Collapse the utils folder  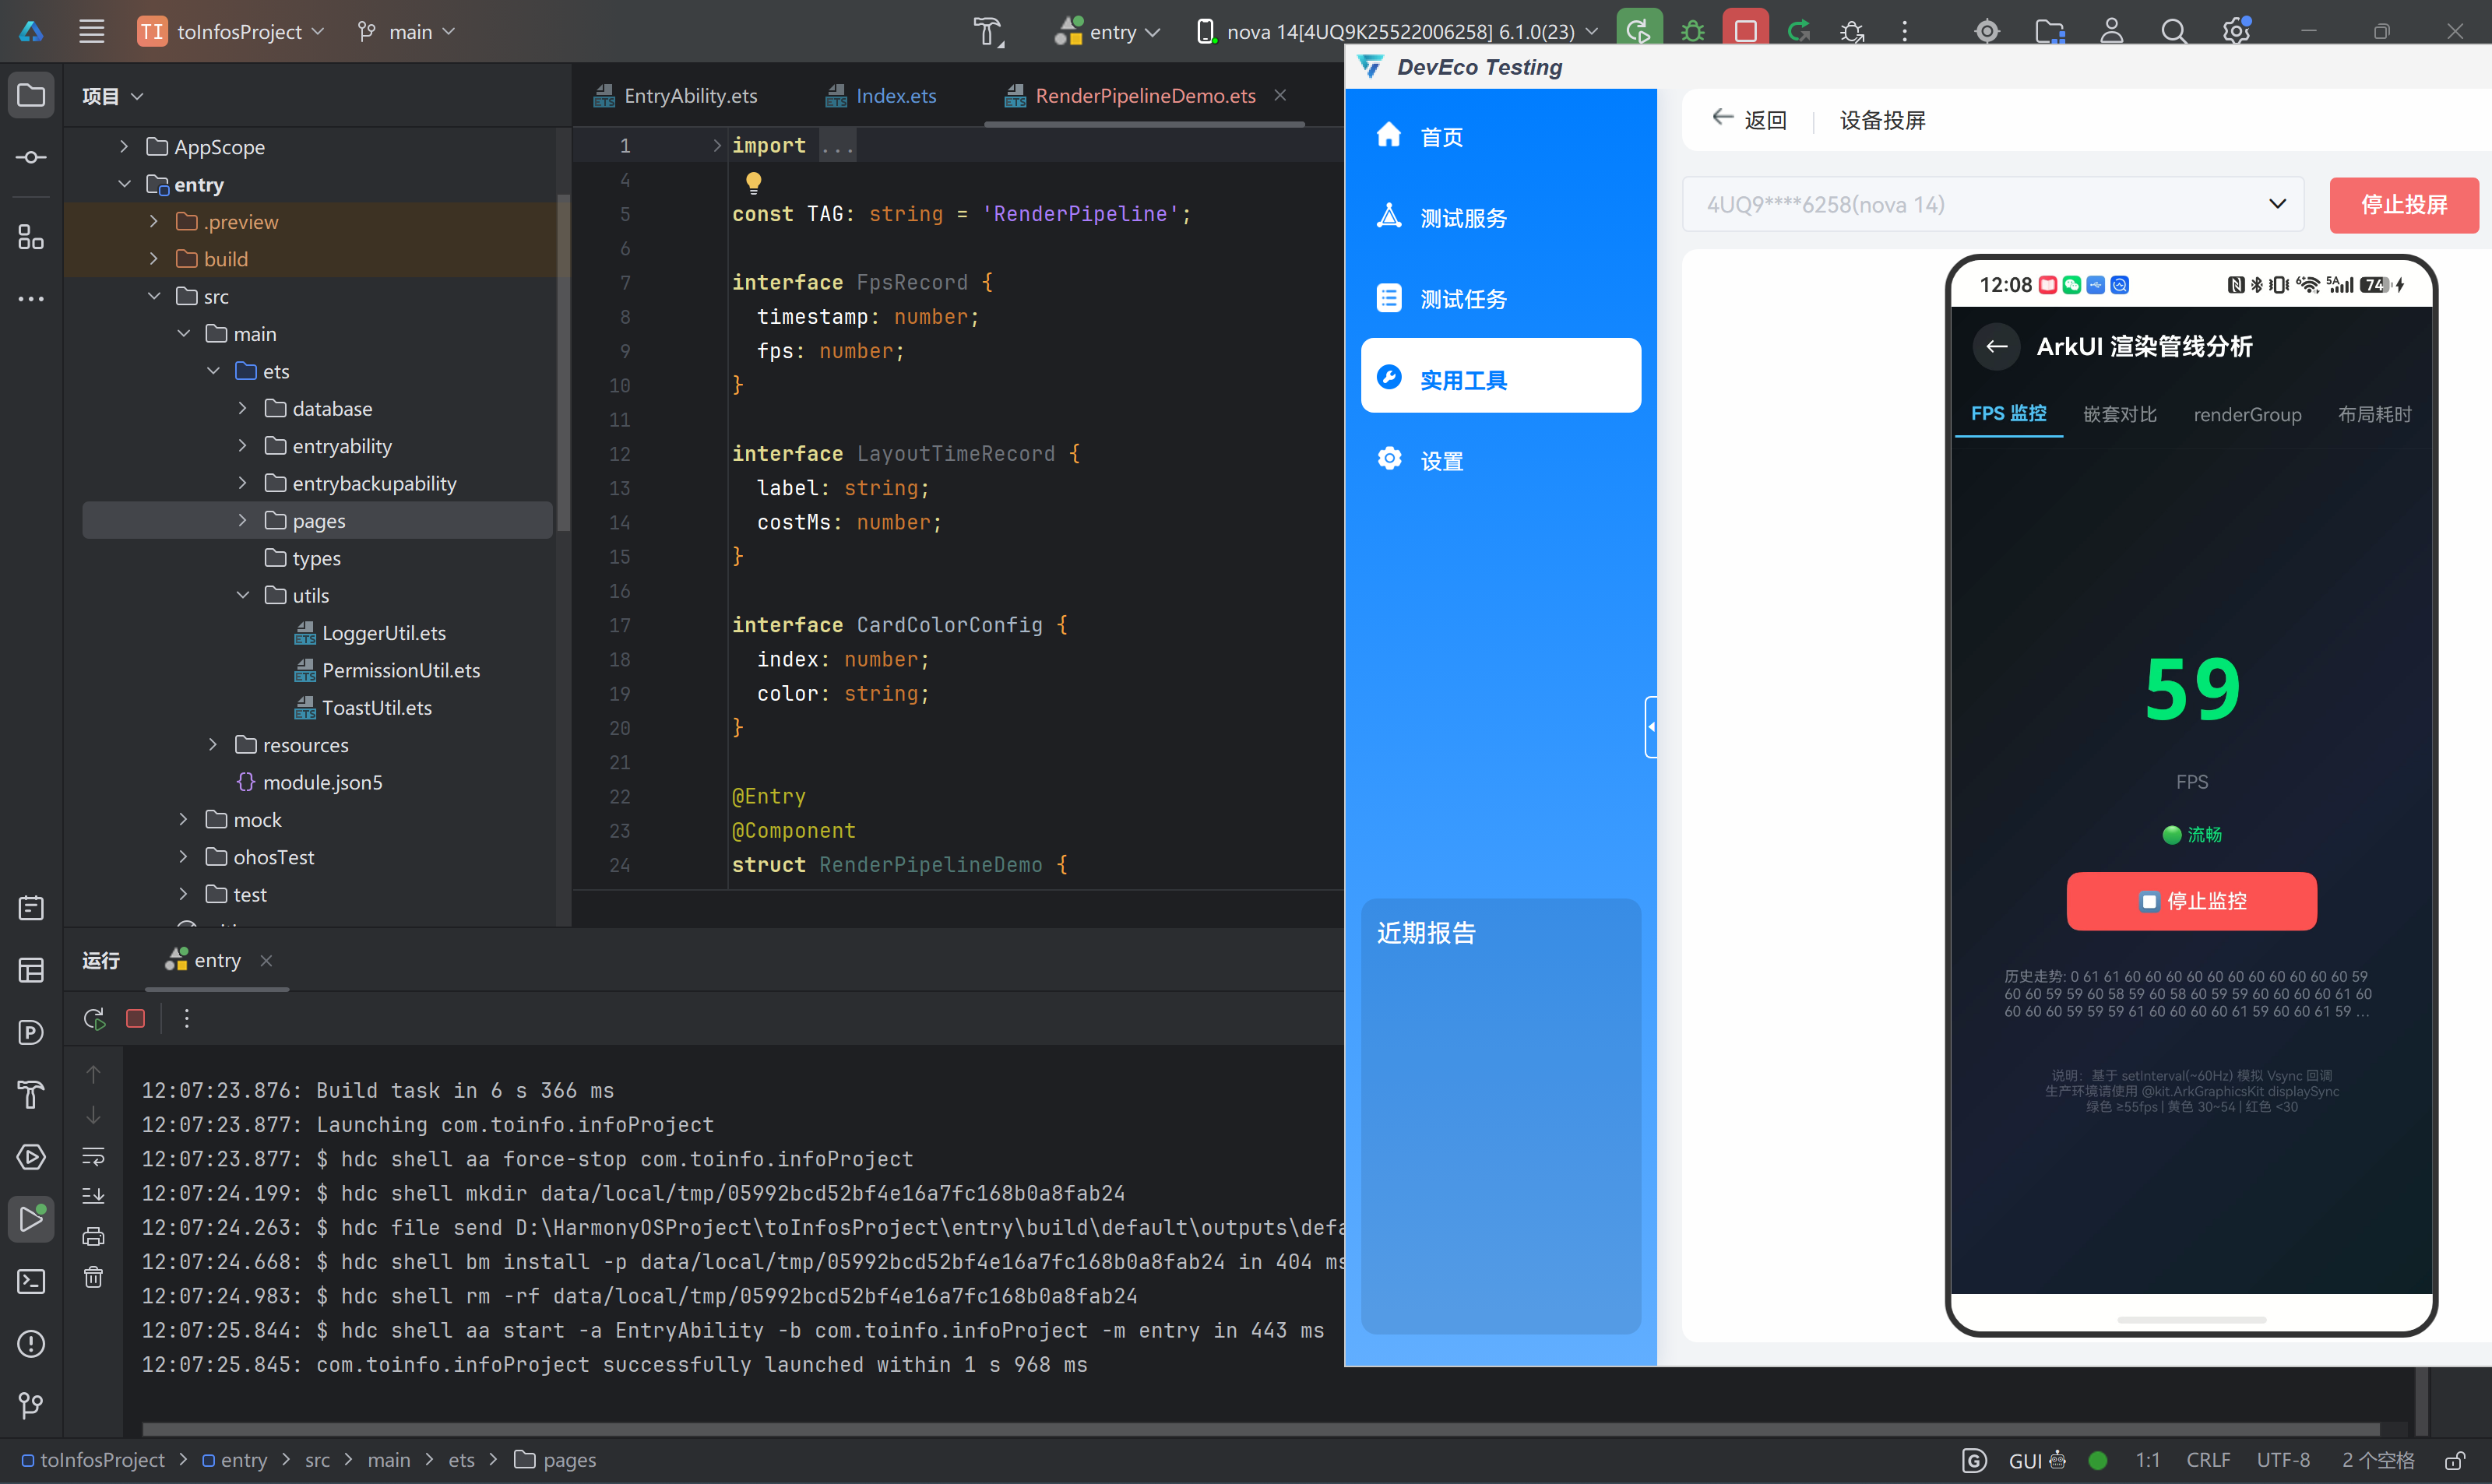[x=242, y=595]
